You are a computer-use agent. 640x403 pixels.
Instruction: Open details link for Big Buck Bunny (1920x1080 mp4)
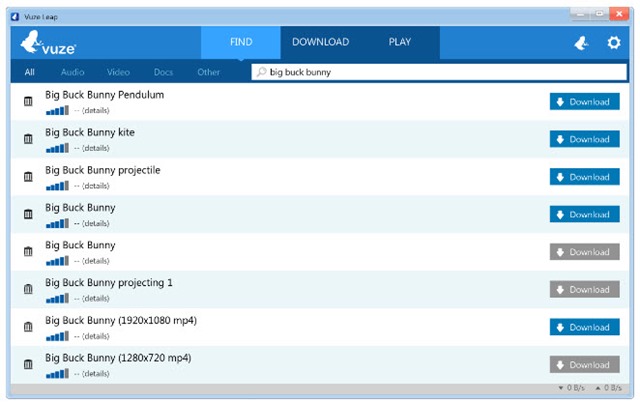click(x=96, y=336)
